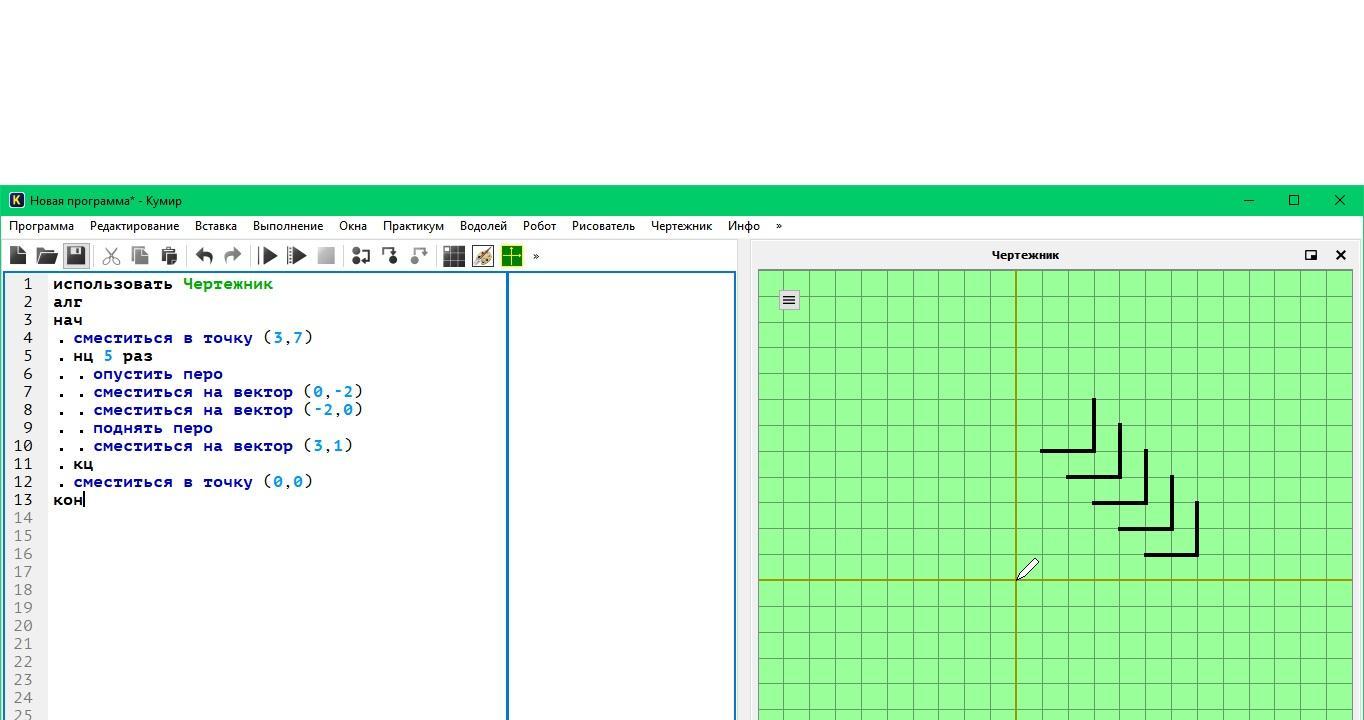Screen dimensions: 1364x720
Task: Open a program with the folder icon
Action: click(47, 256)
